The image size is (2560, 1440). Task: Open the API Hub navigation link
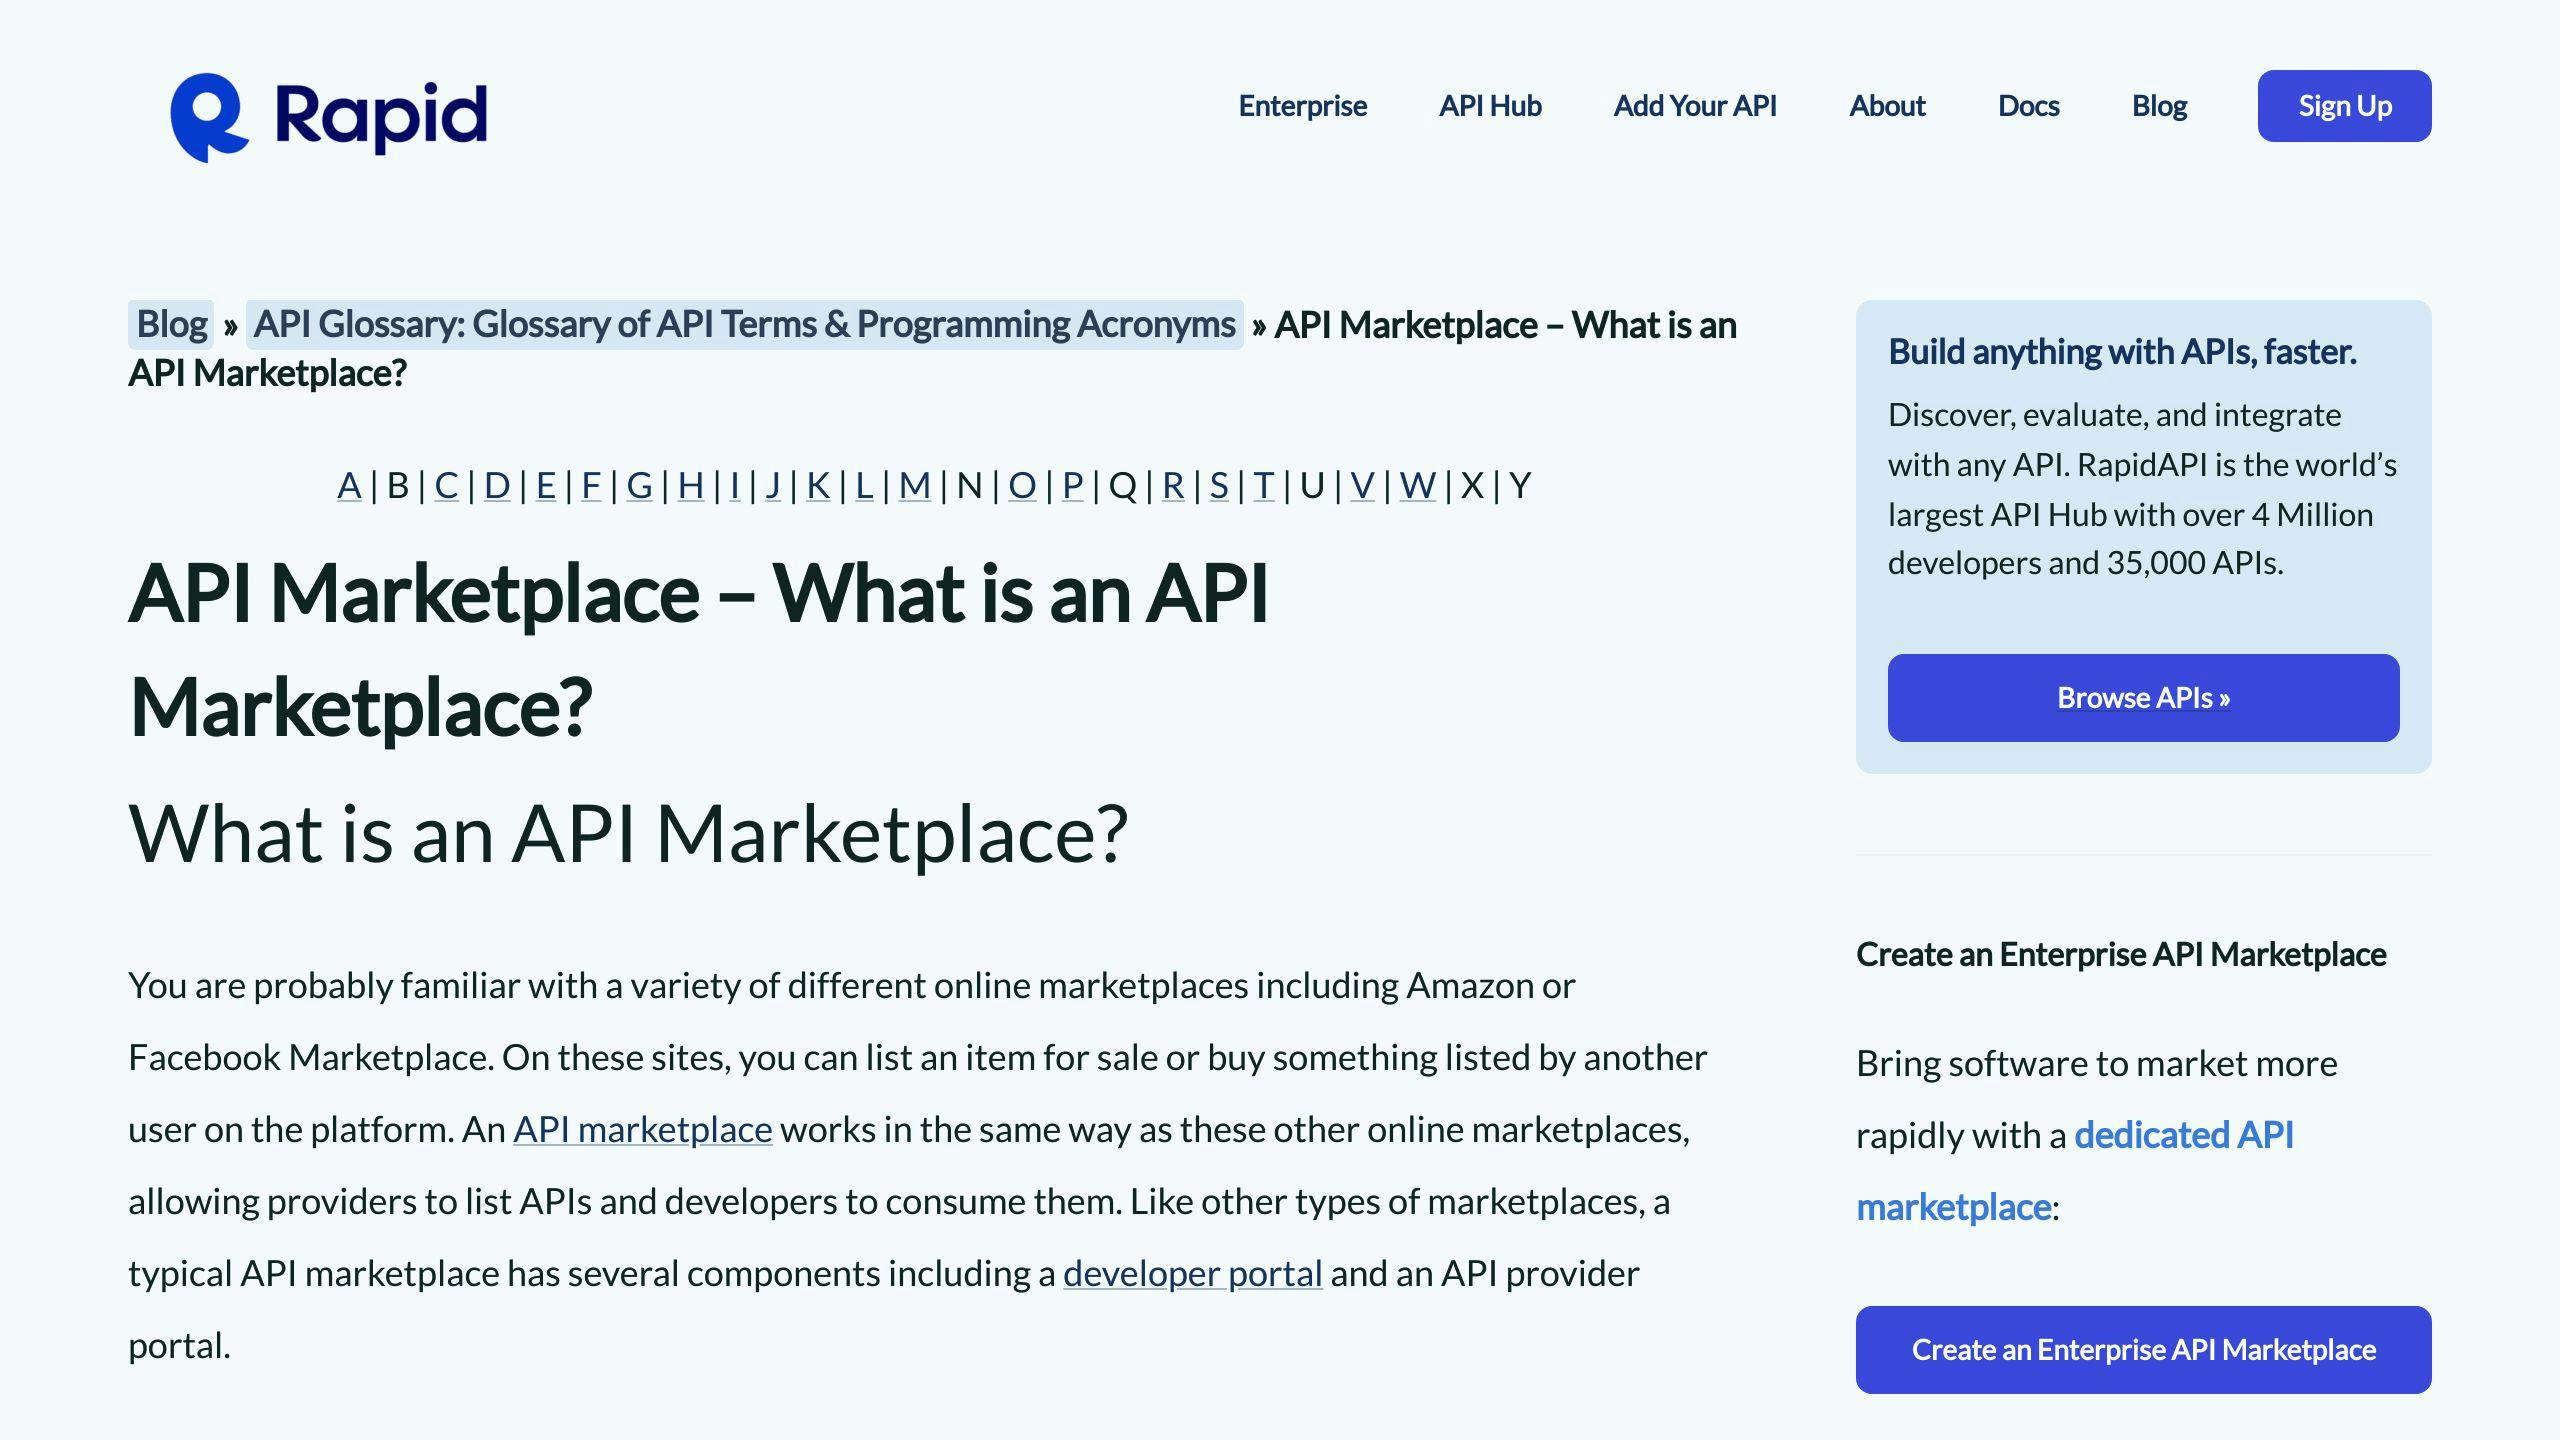pos(1491,105)
